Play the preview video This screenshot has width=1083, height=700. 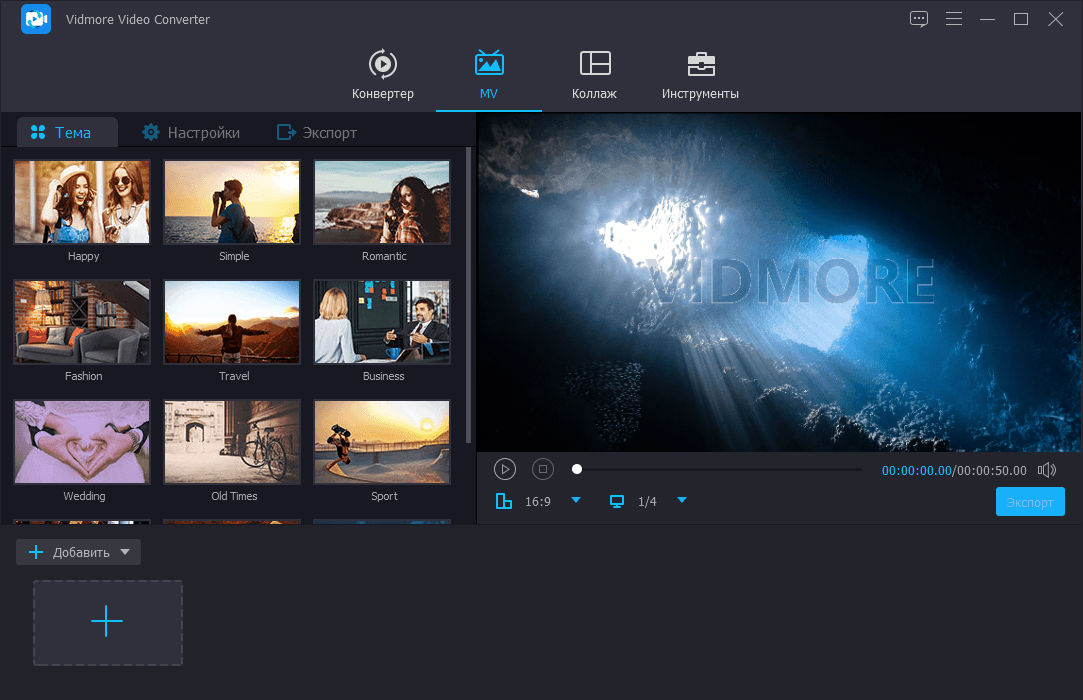505,469
